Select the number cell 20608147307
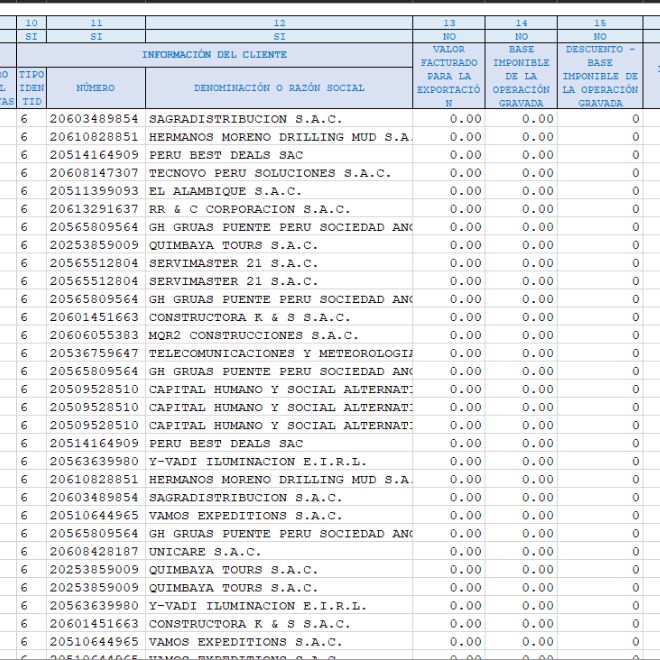 (95, 173)
